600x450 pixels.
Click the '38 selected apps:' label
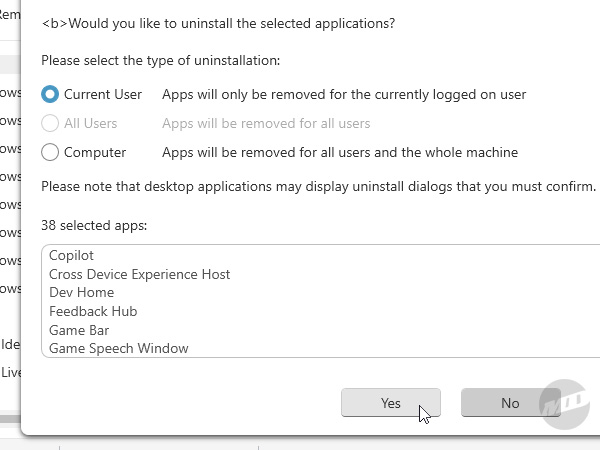coord(94,225)
